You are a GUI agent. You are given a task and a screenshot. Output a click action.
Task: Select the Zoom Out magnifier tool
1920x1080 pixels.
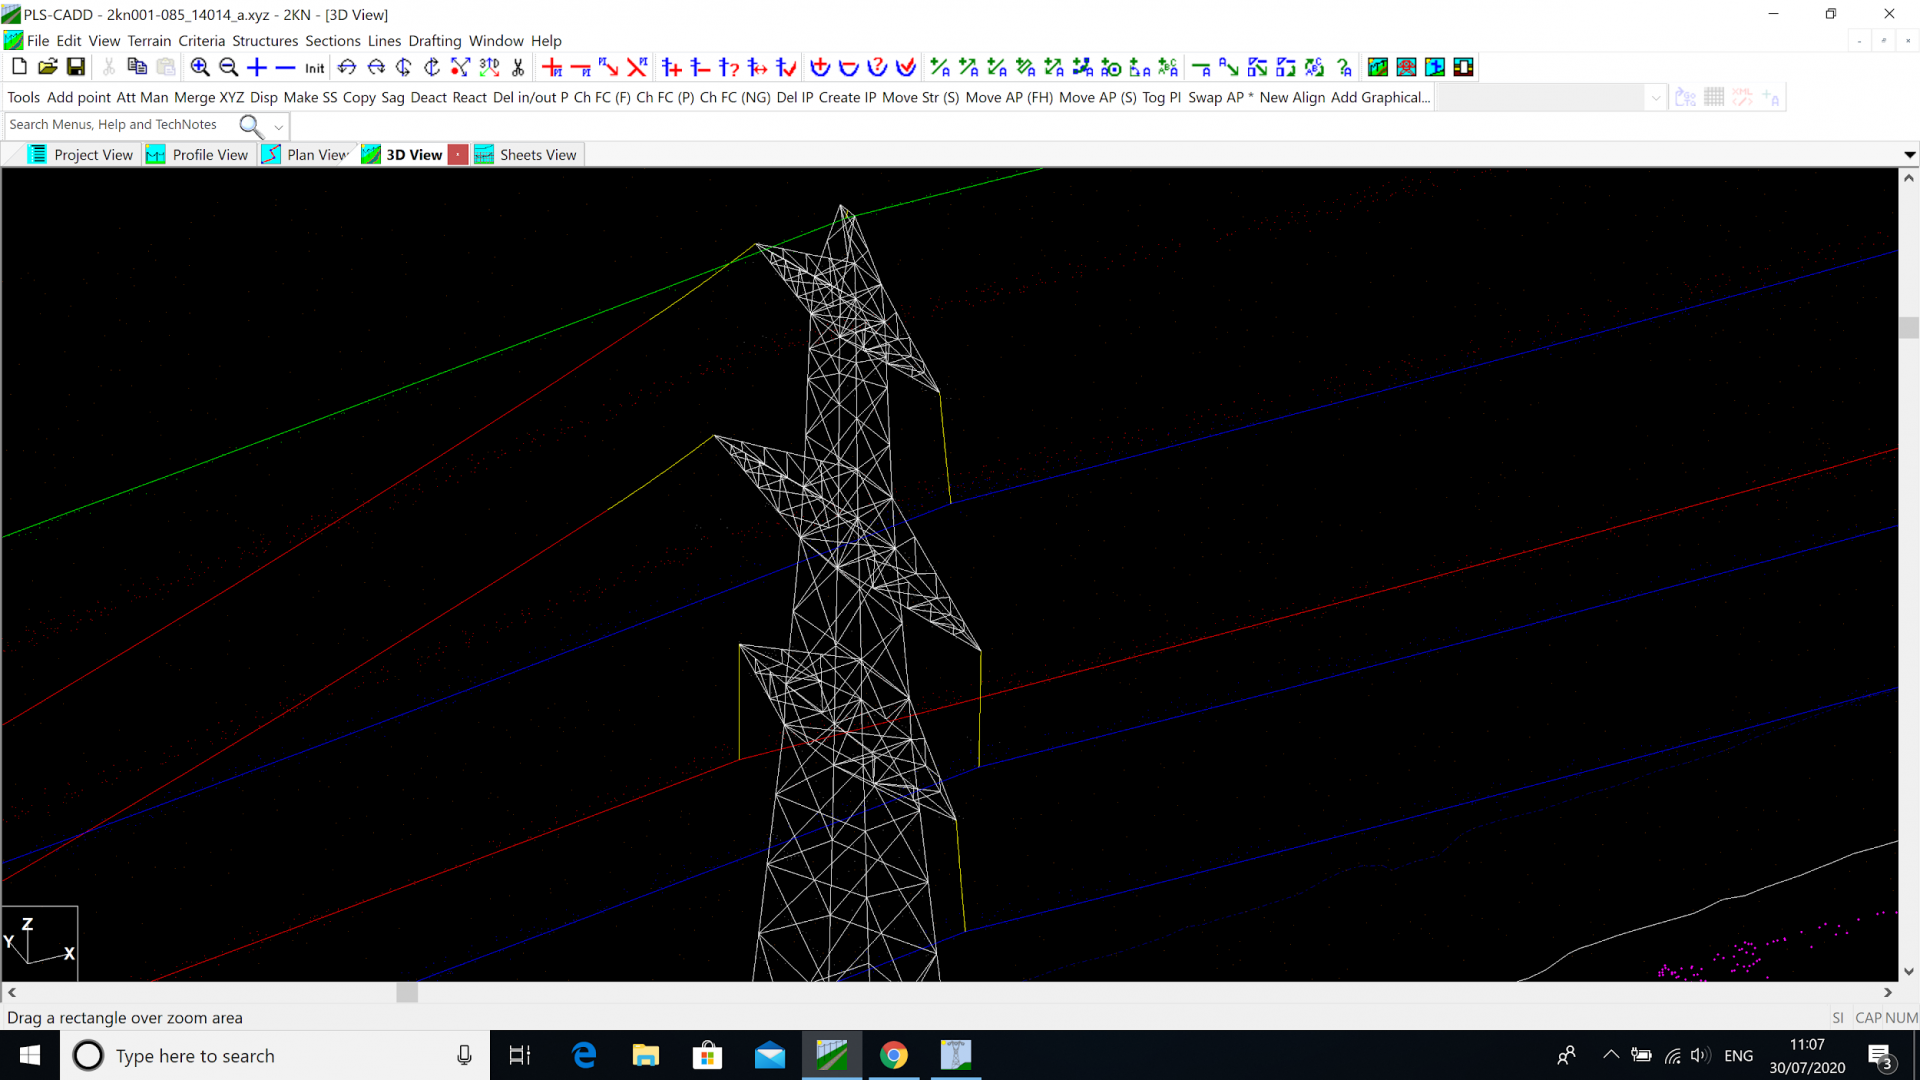click(x=229, y=67)
